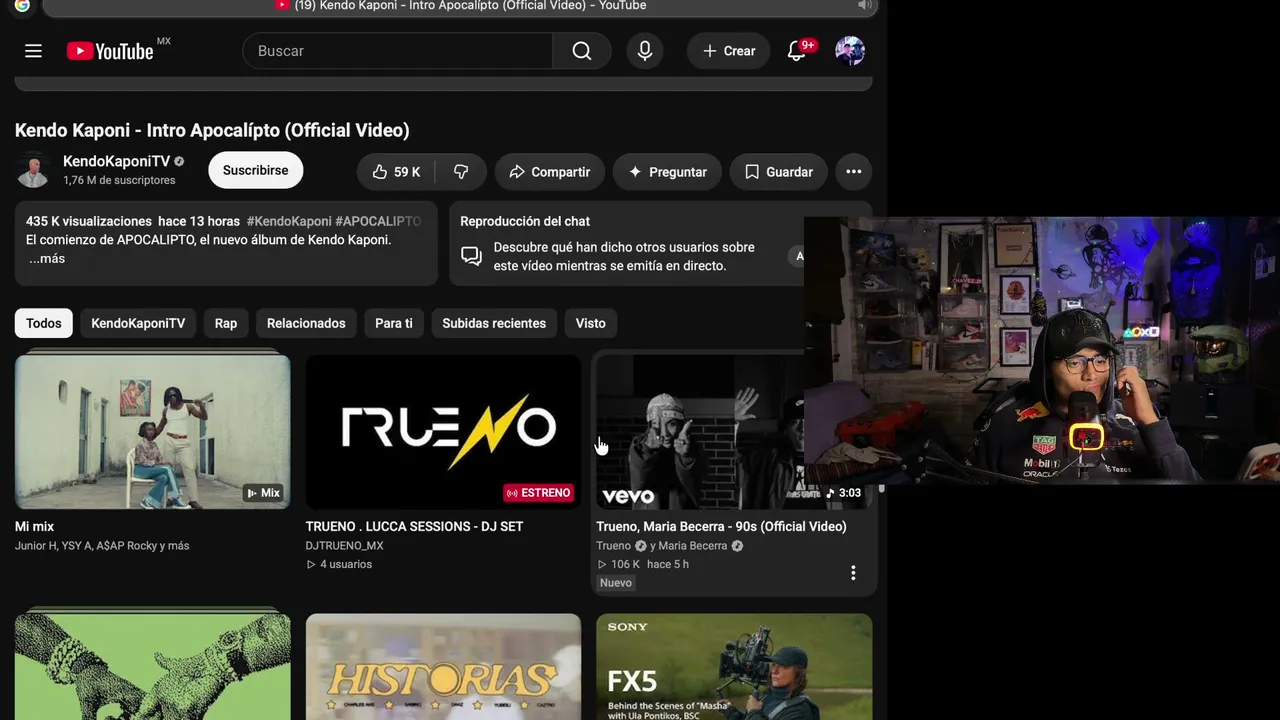1280x720 pixels.
Task: Click the 435 K visualizaciones text
Action: 89,221
